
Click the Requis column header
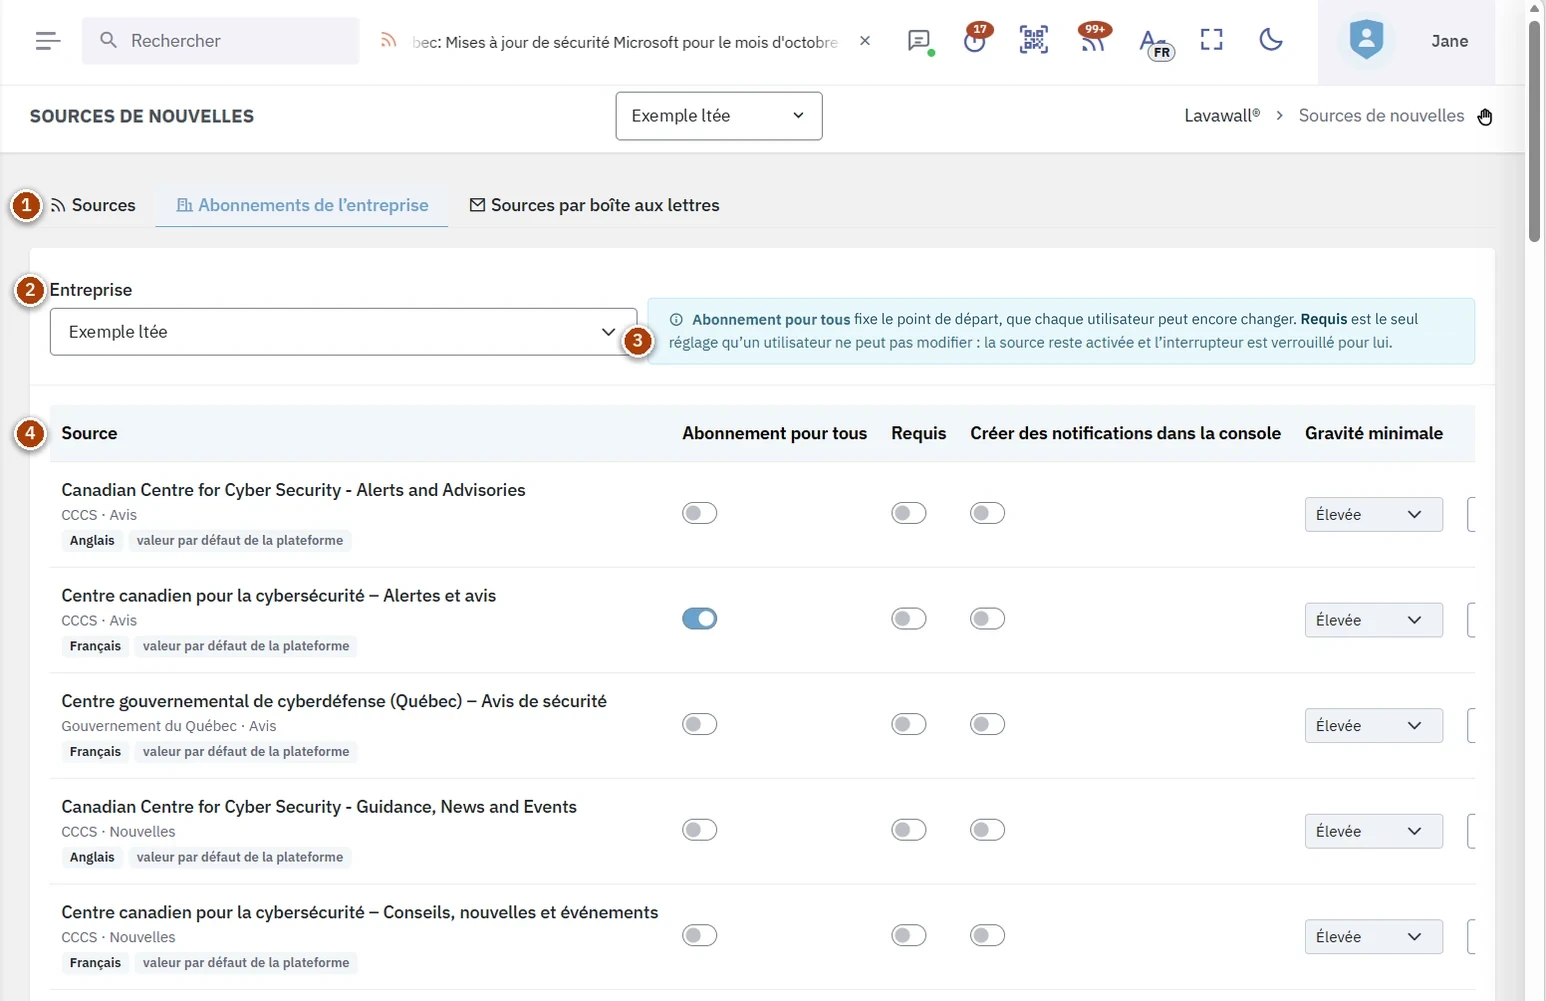pyautogui.click(x=918, y=433)
